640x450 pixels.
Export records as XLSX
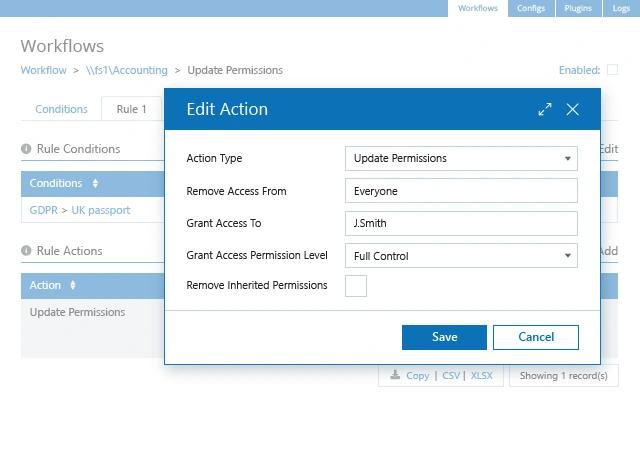coord(482,375)
